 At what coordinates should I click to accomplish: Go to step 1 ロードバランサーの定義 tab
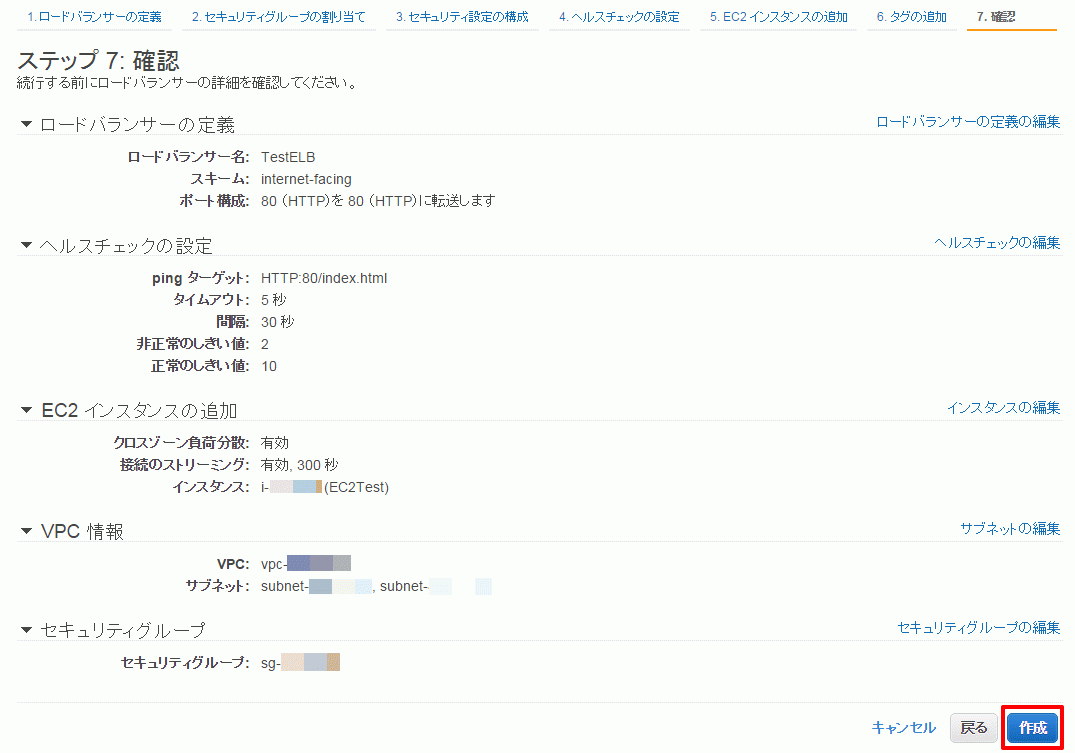click(95, 16)
